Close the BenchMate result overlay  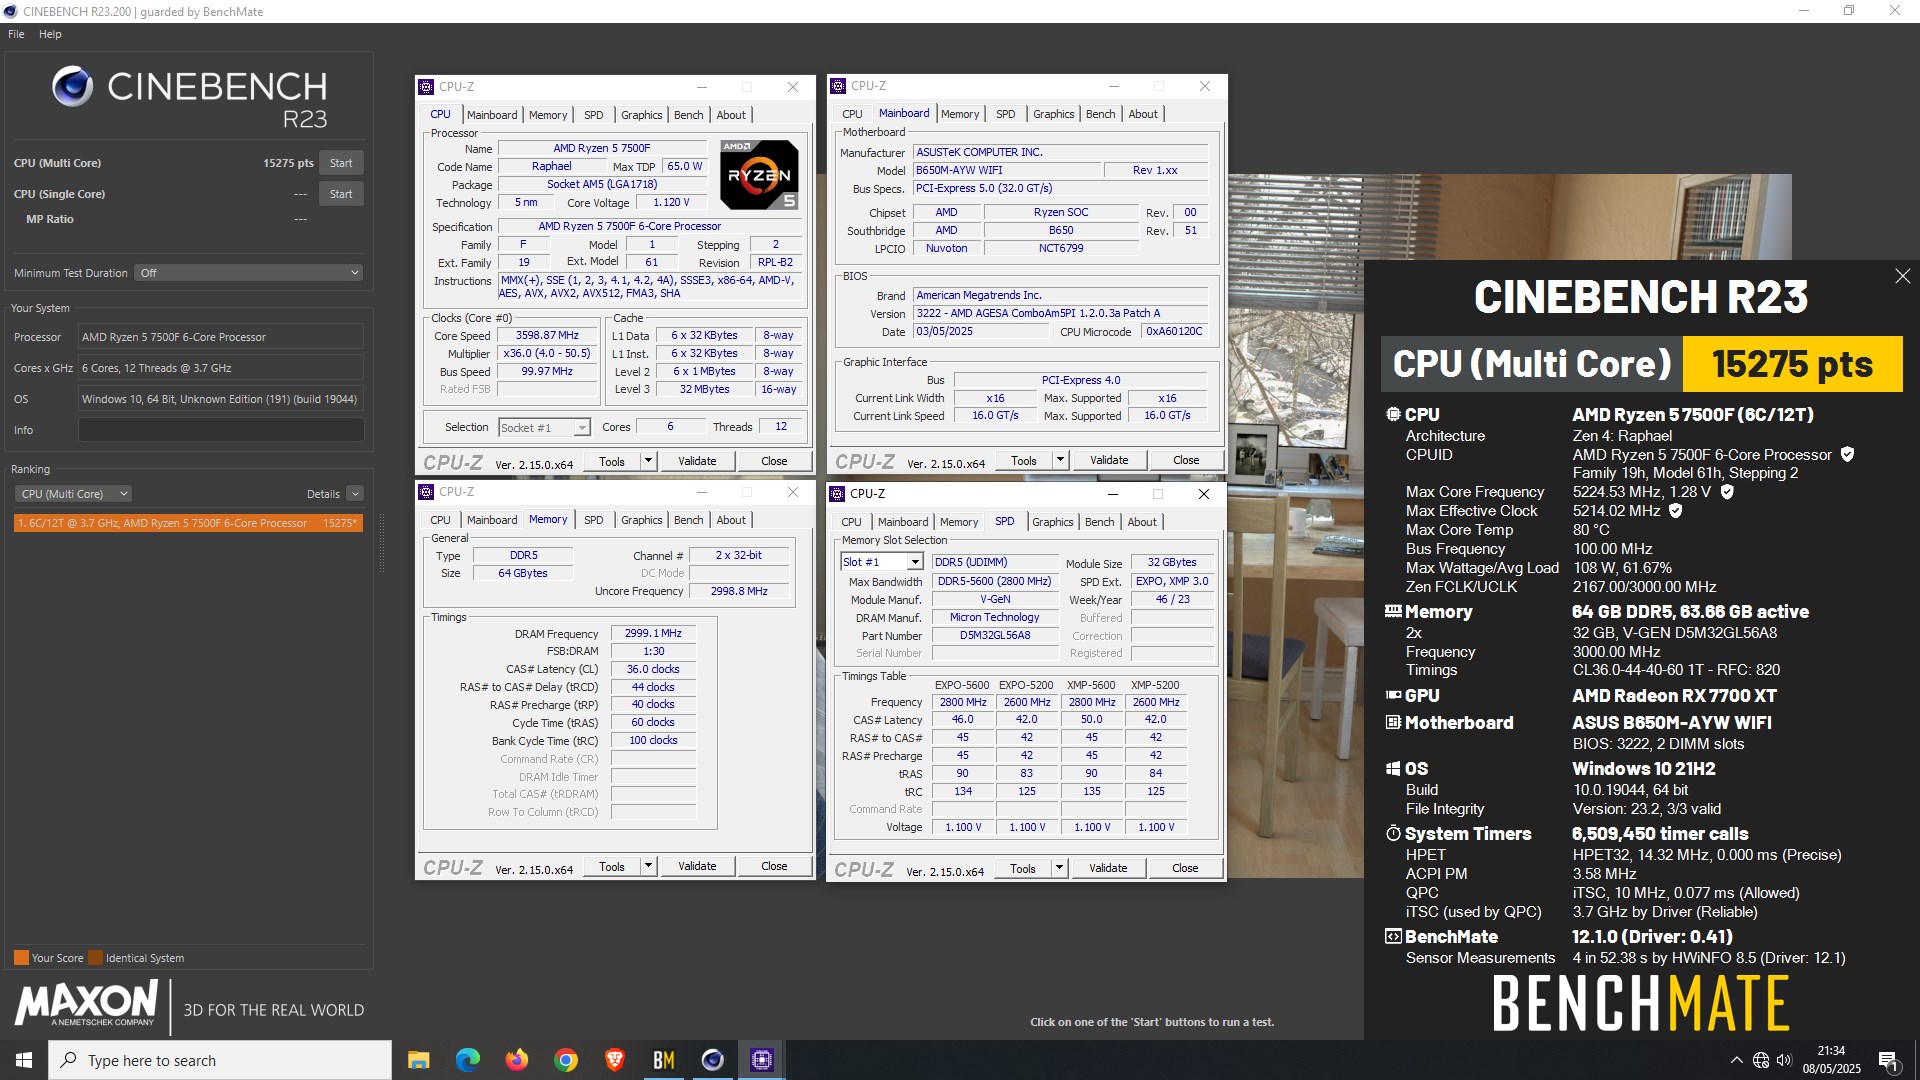point(1902,276)
